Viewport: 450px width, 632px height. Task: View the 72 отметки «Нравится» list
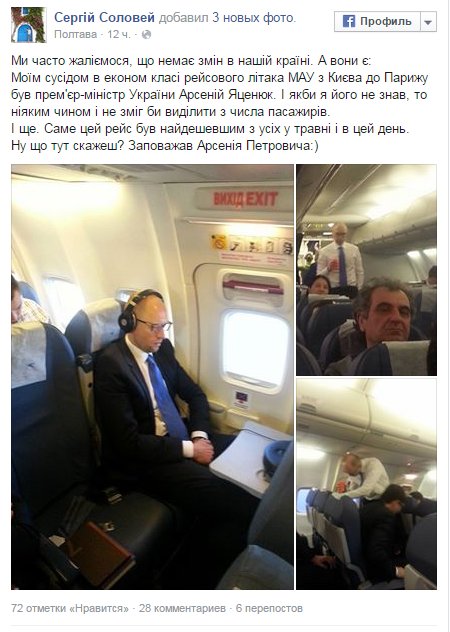coord(70,608)
